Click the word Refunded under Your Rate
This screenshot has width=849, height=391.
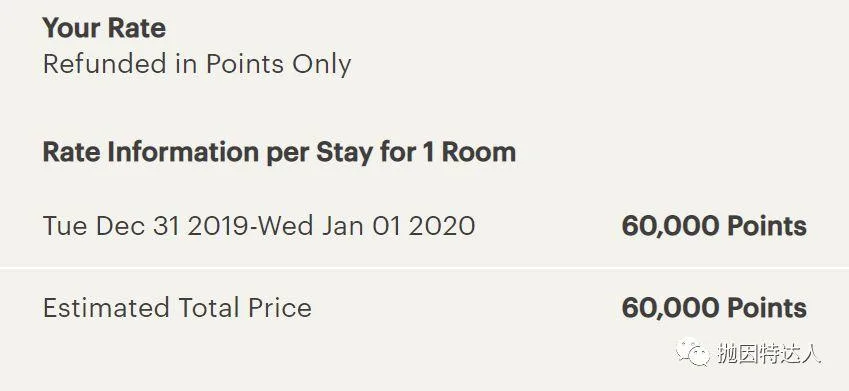click(105, 64)
